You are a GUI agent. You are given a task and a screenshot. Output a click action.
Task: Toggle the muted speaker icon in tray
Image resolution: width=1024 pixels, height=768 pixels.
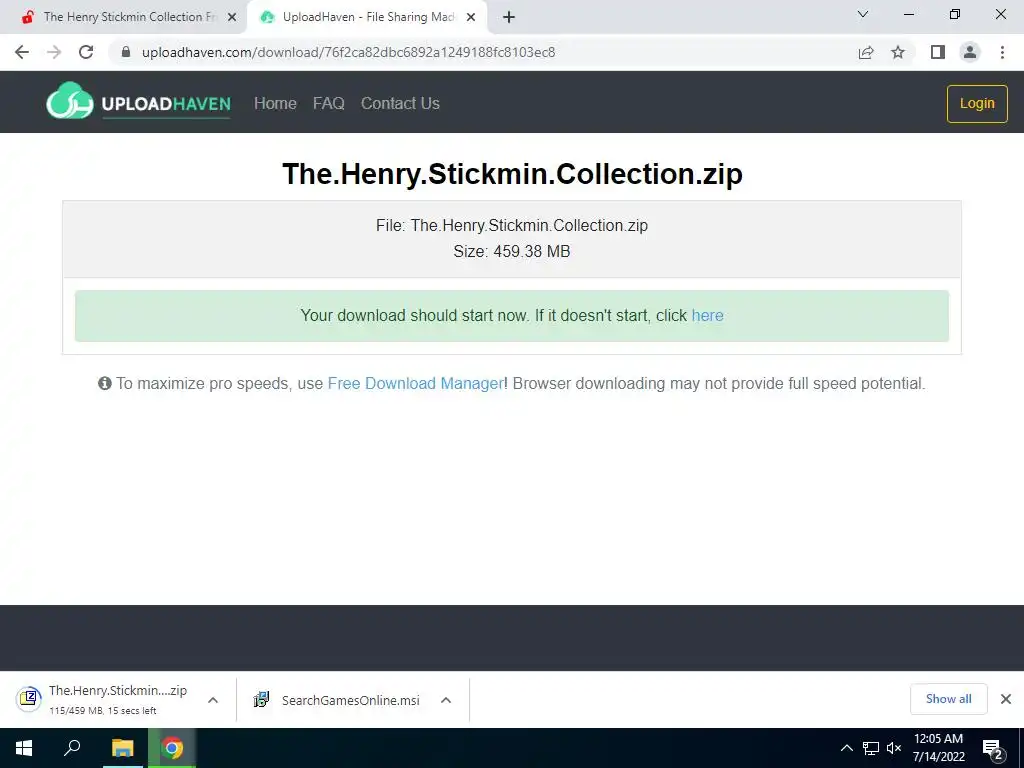894,748
